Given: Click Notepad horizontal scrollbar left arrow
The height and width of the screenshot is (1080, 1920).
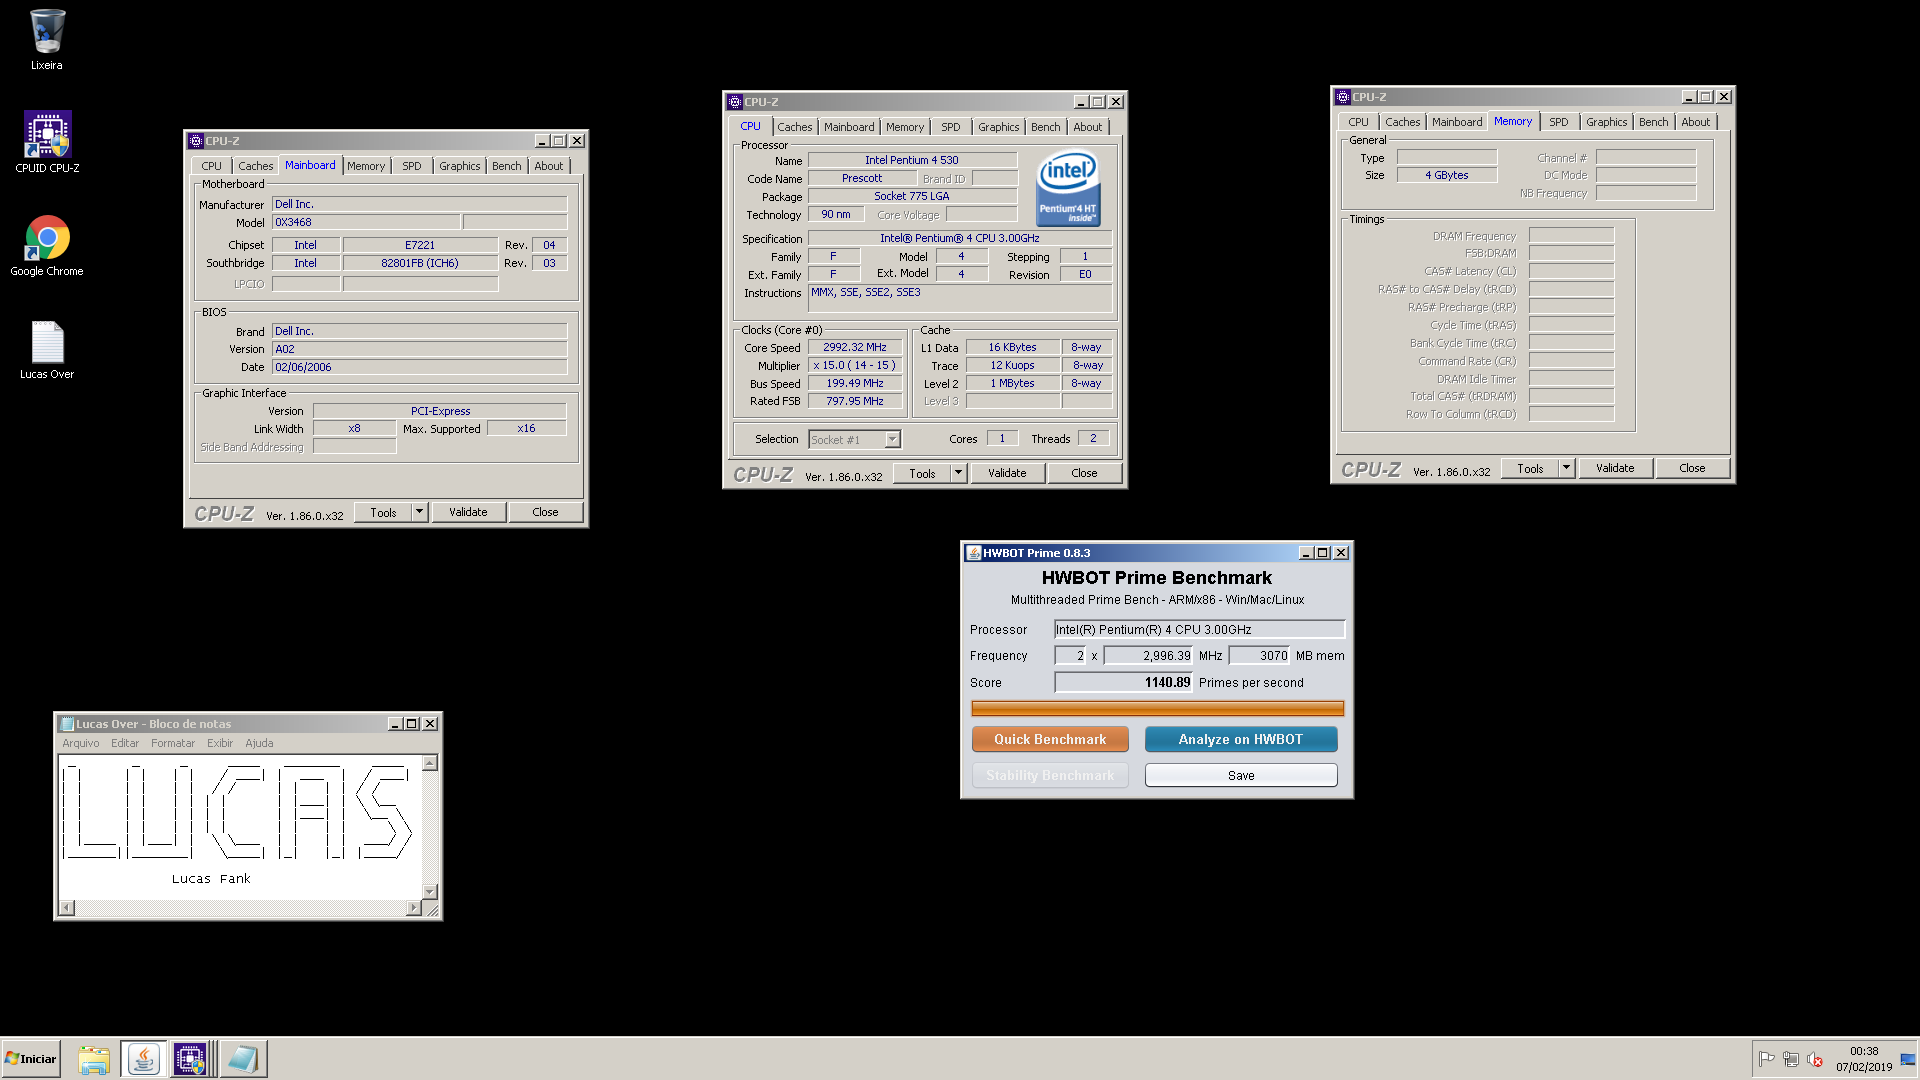Looking at the screenshot, I should [x=67, y=908].
